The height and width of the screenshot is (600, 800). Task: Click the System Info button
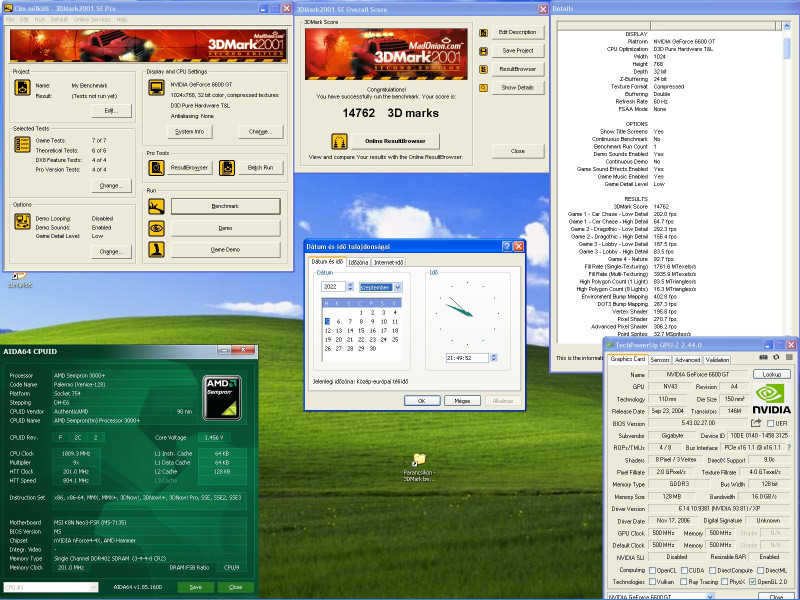[x=190, y=132]
